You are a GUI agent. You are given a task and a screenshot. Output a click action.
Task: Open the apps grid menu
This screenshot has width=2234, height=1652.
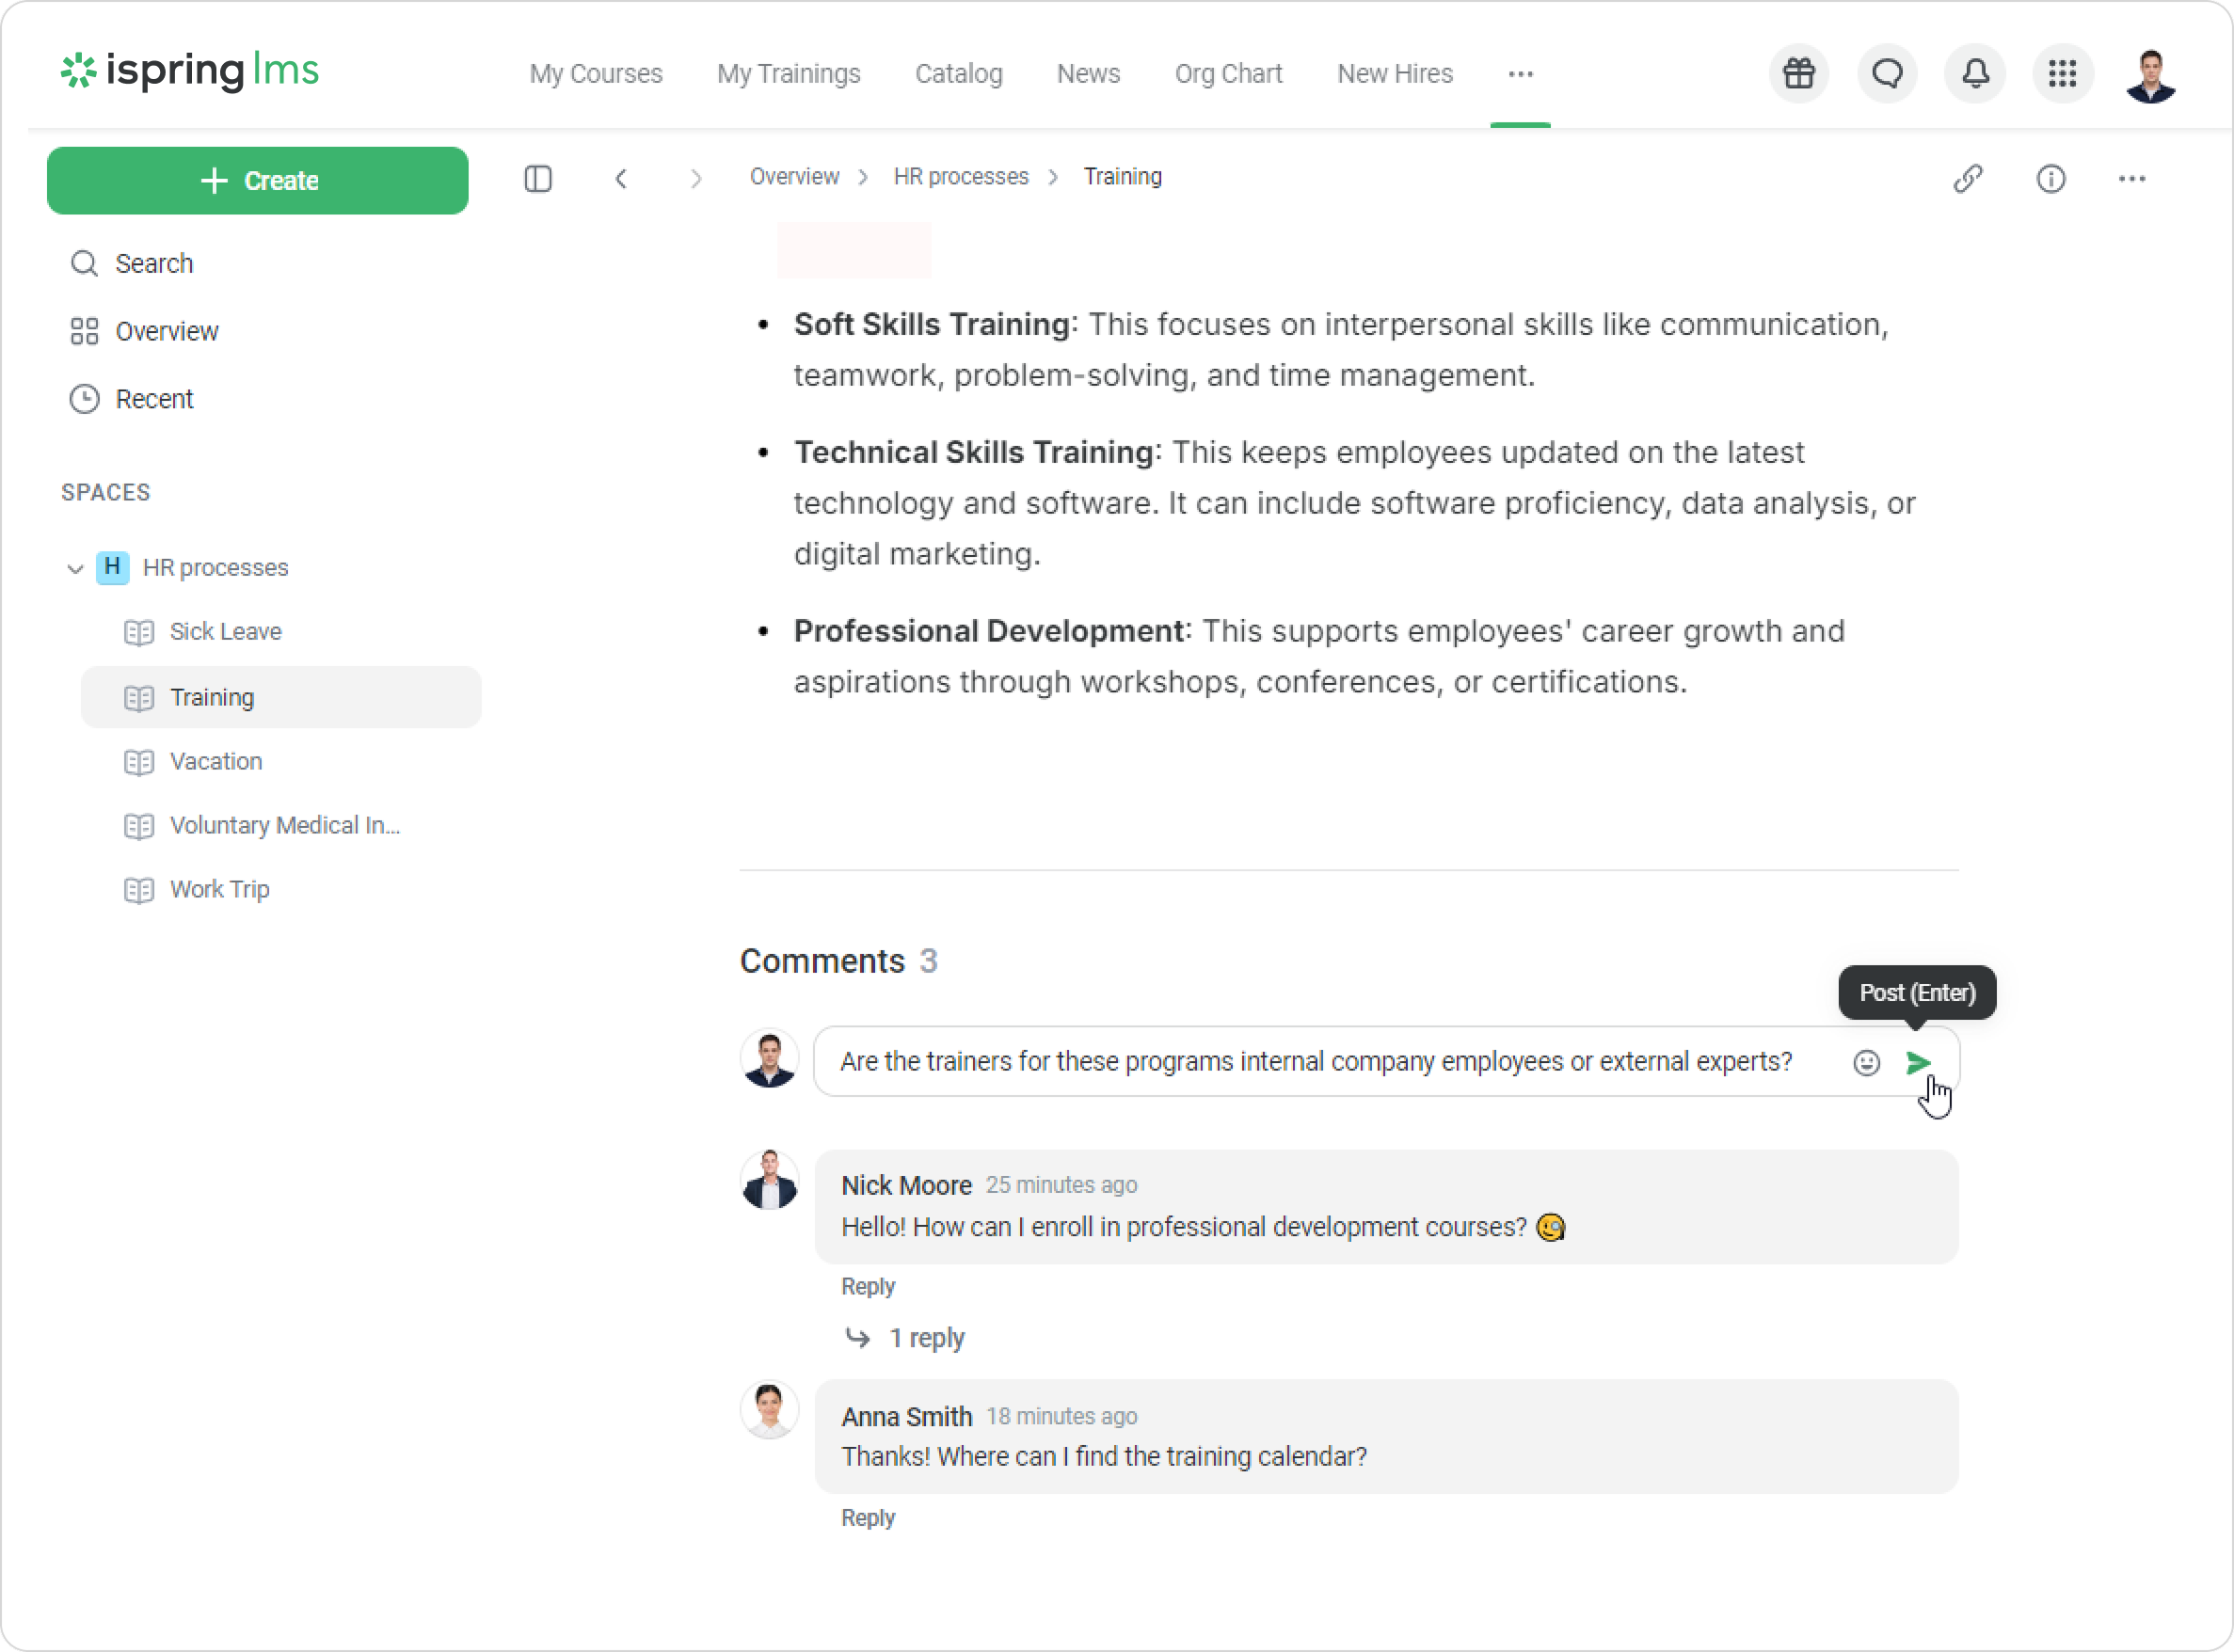pos(2062,73)
